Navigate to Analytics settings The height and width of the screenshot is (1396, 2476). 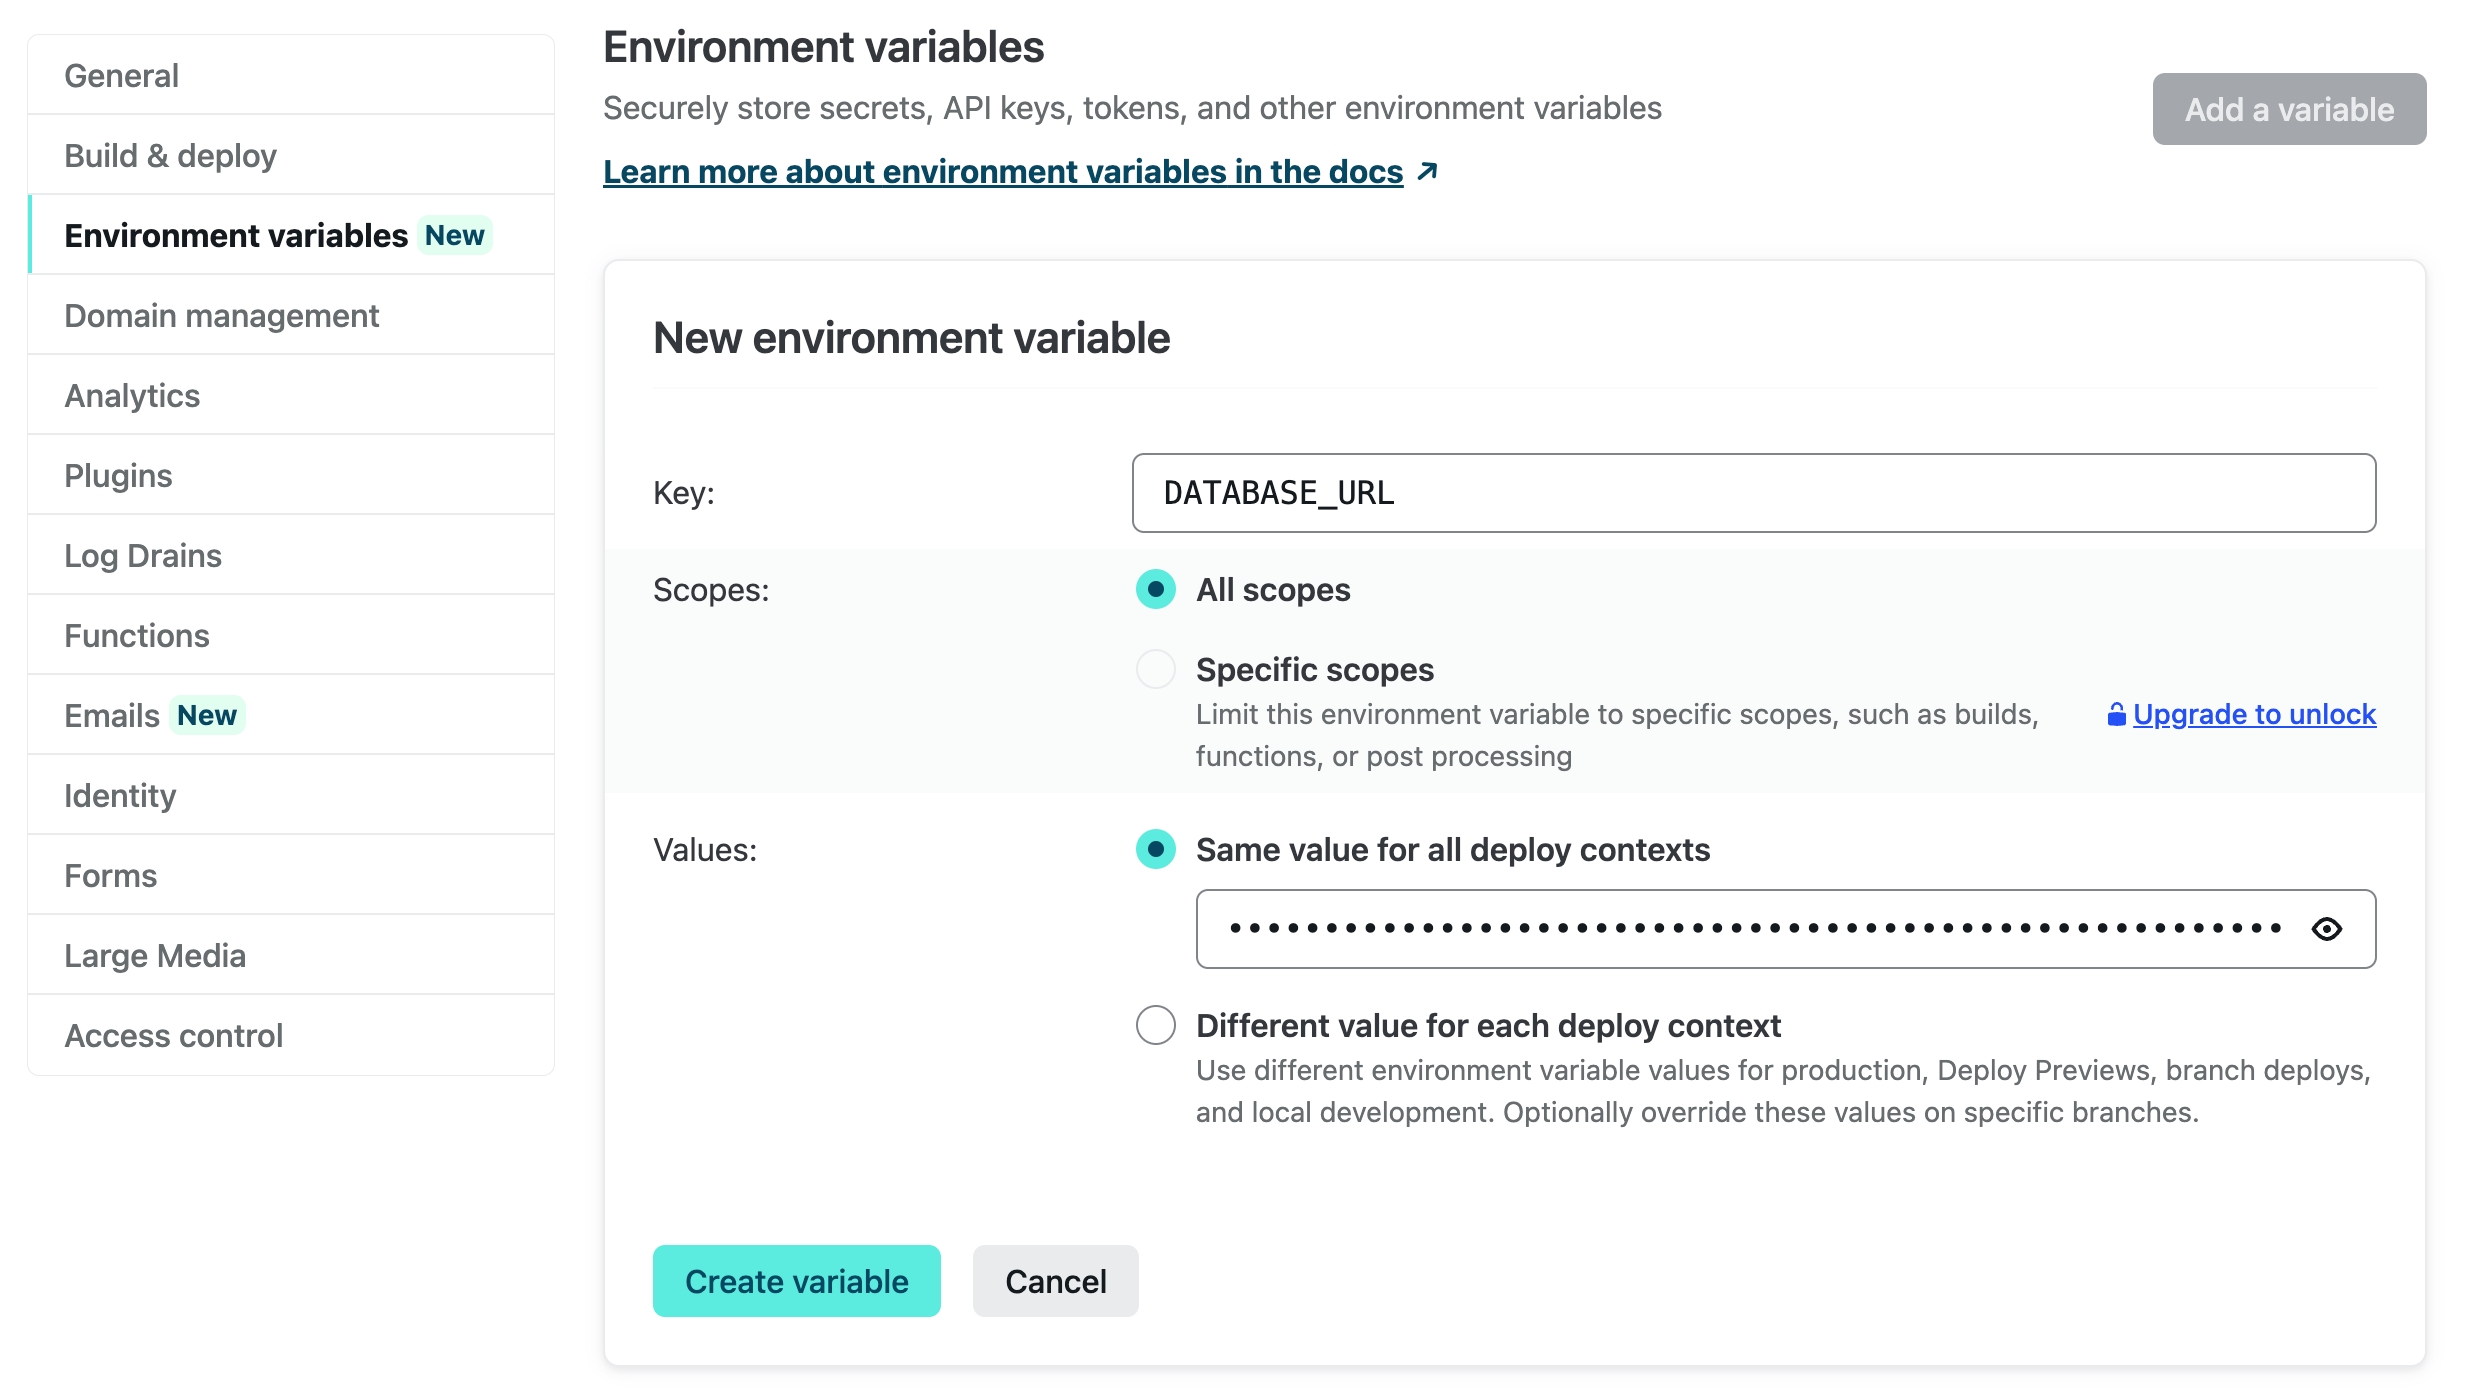click(291, 396)
